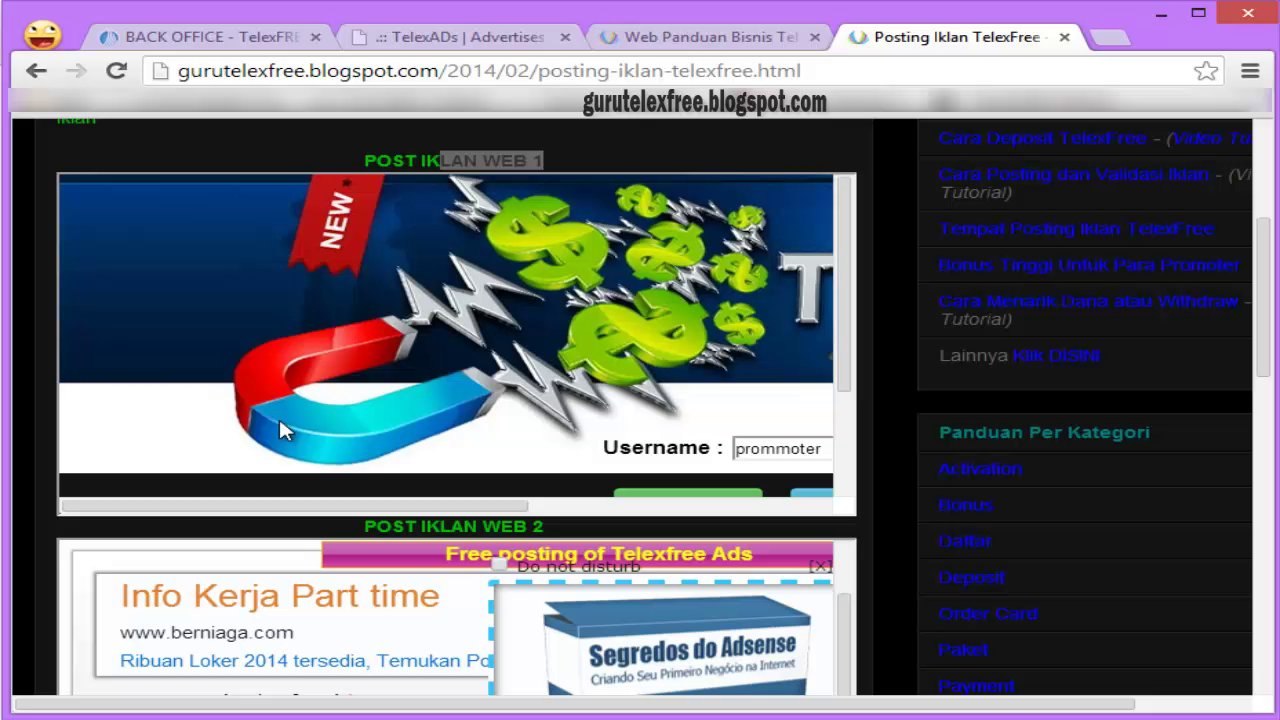The width and height of the screenshot is (1280, 720).
Task: Close the Posting Iklan TelexFree tab
Action: point(1064,37)
